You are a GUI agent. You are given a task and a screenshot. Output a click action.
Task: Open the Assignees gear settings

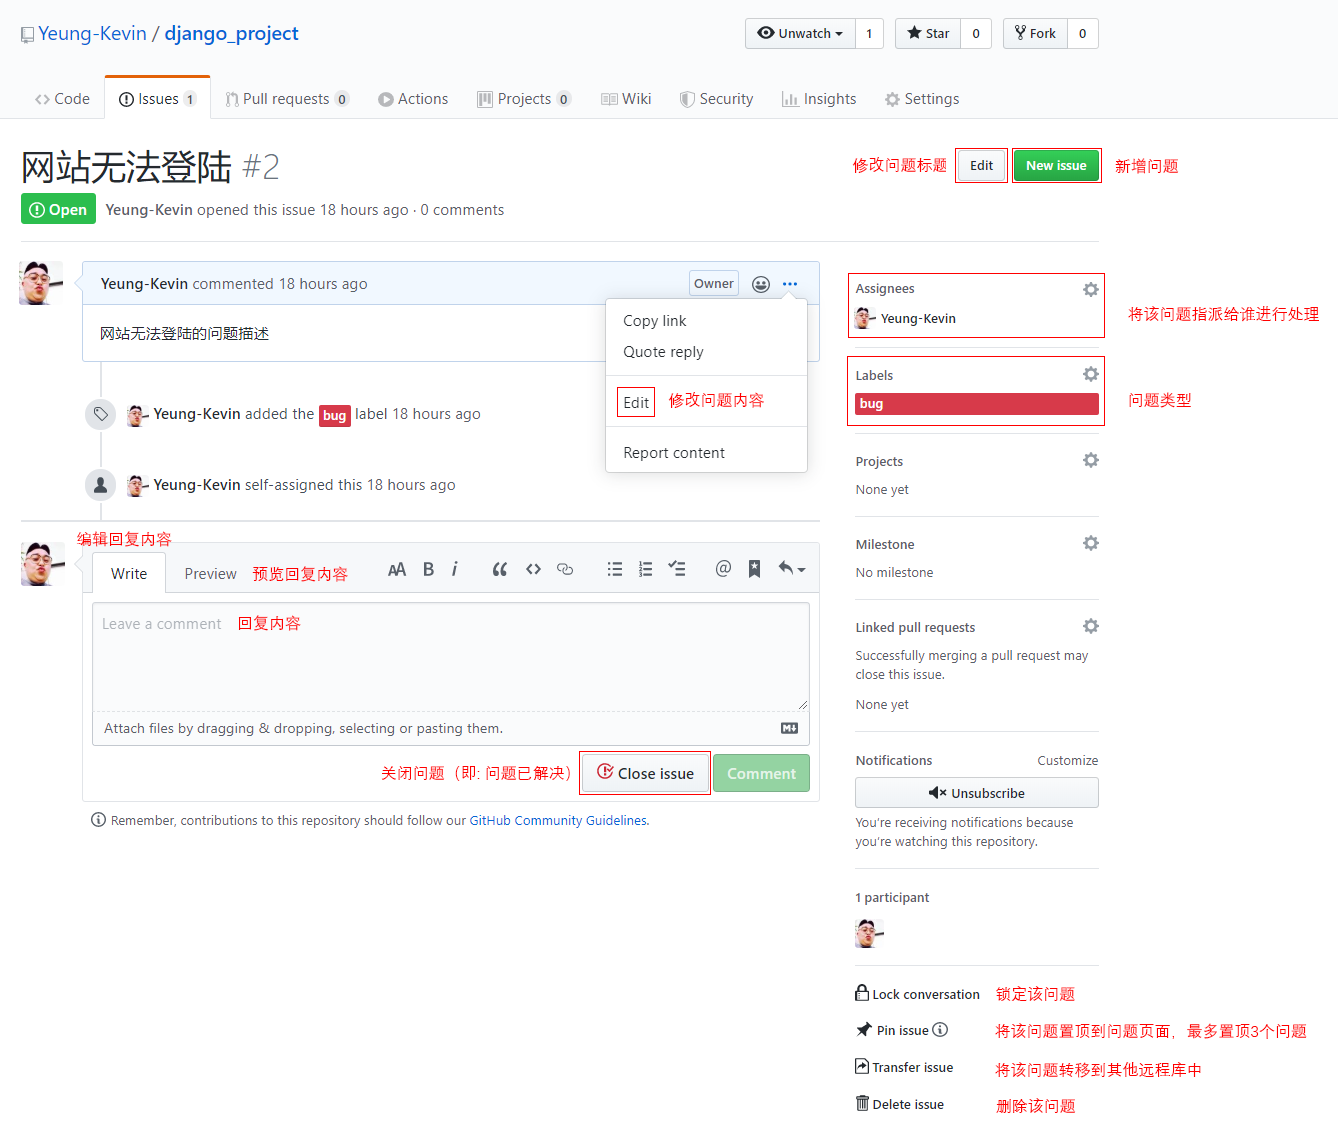(1090, 289)
